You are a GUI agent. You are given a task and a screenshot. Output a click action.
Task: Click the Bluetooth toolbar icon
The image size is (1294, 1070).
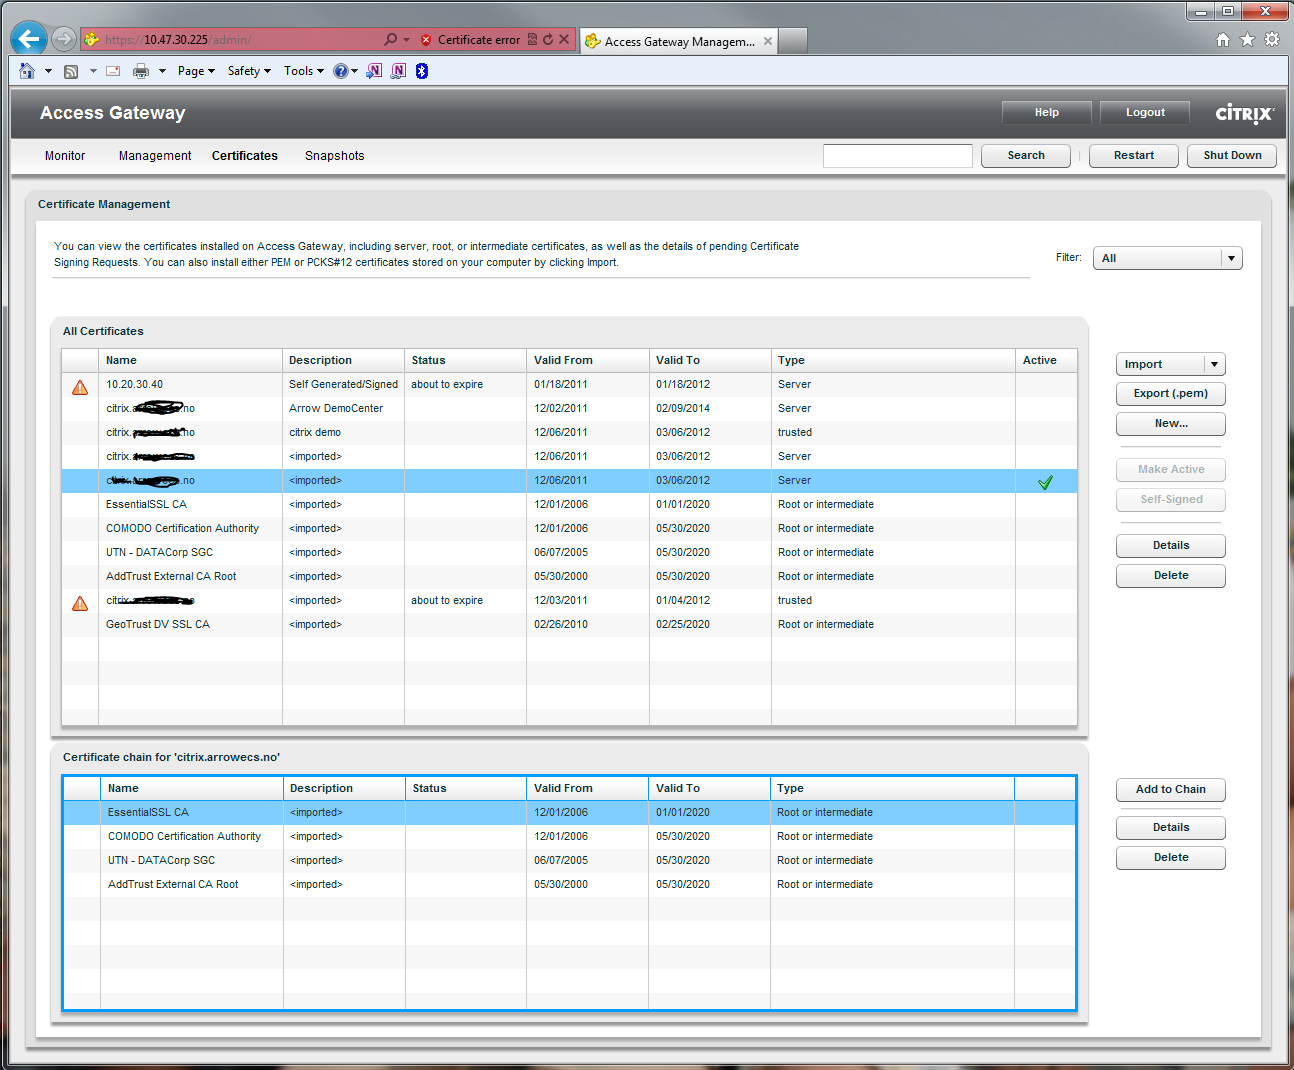tap(422, 71)
